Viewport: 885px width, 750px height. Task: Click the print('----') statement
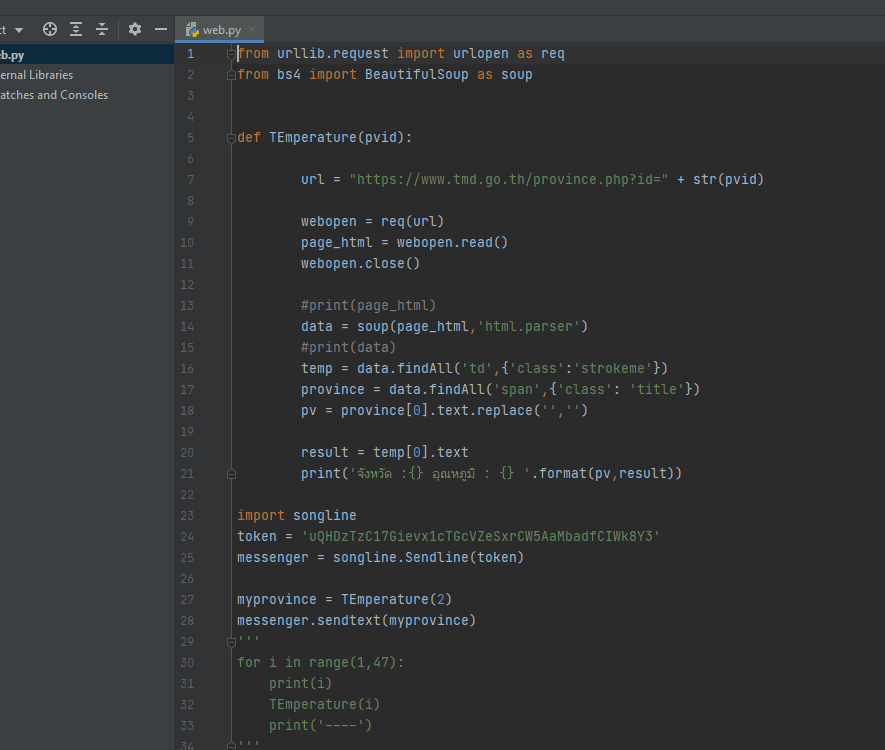321,725
